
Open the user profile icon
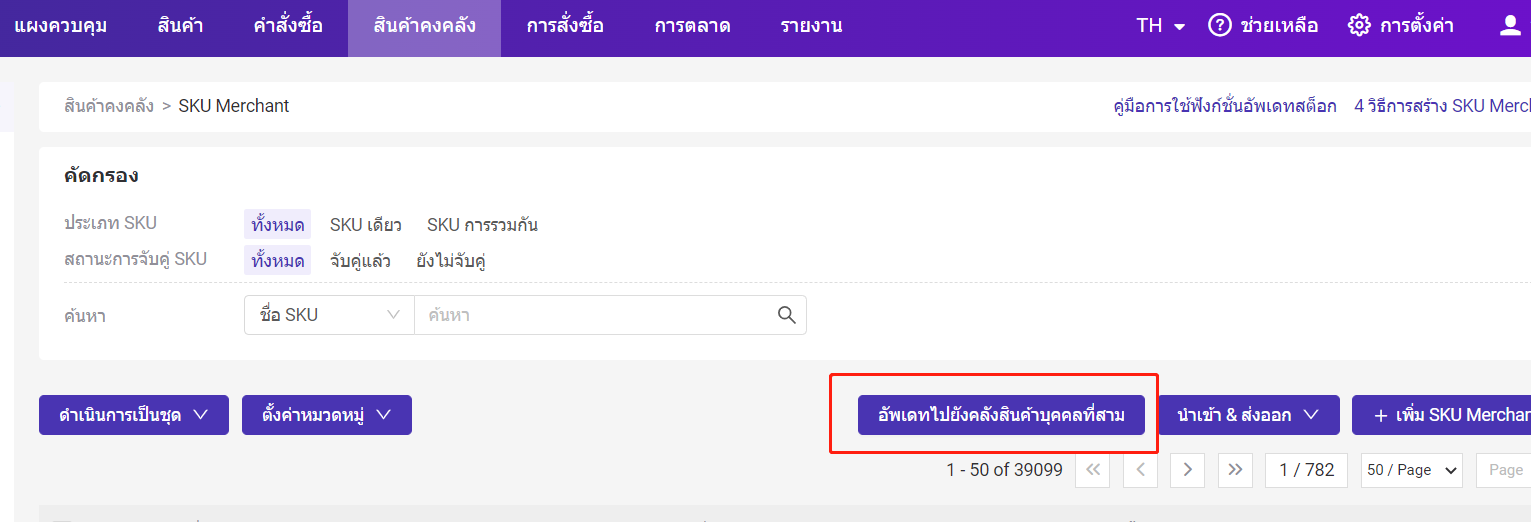1510,26
